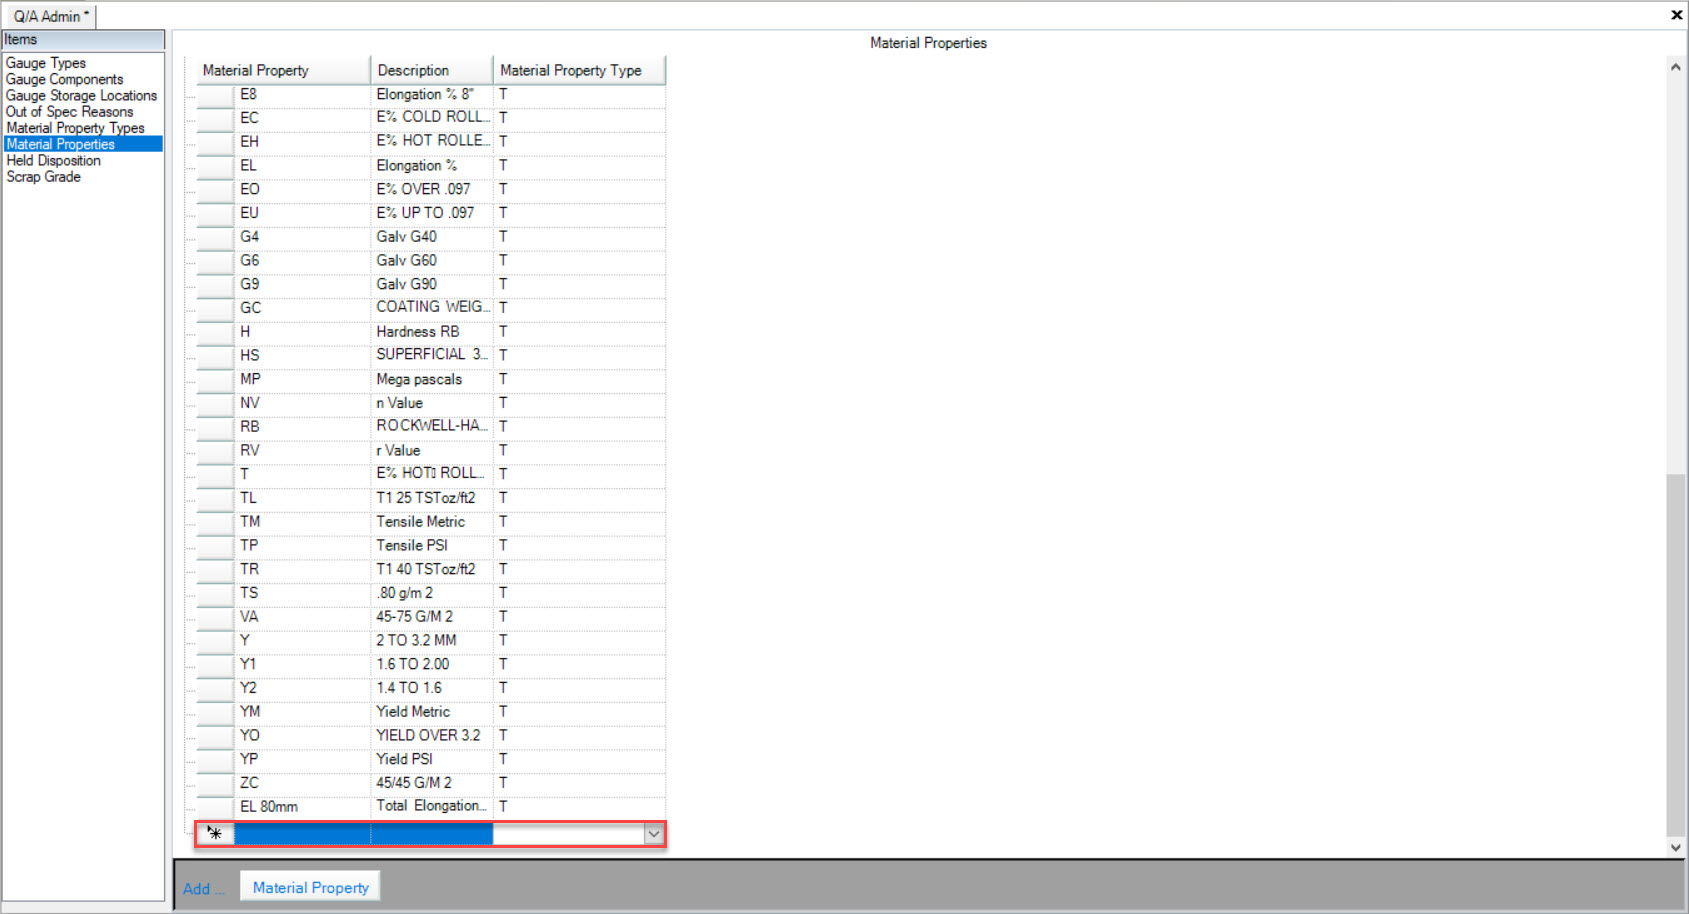This screenshot has height=914, width=1689.
Task: Click the new row Material Property cell
Action: 302,834
